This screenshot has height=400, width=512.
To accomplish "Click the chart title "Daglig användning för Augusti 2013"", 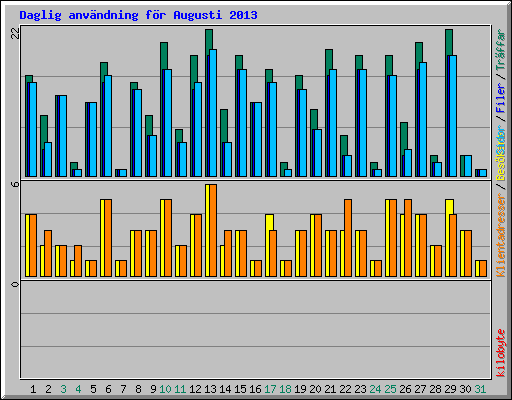I will pyautogui.click(x=138, y=15).
